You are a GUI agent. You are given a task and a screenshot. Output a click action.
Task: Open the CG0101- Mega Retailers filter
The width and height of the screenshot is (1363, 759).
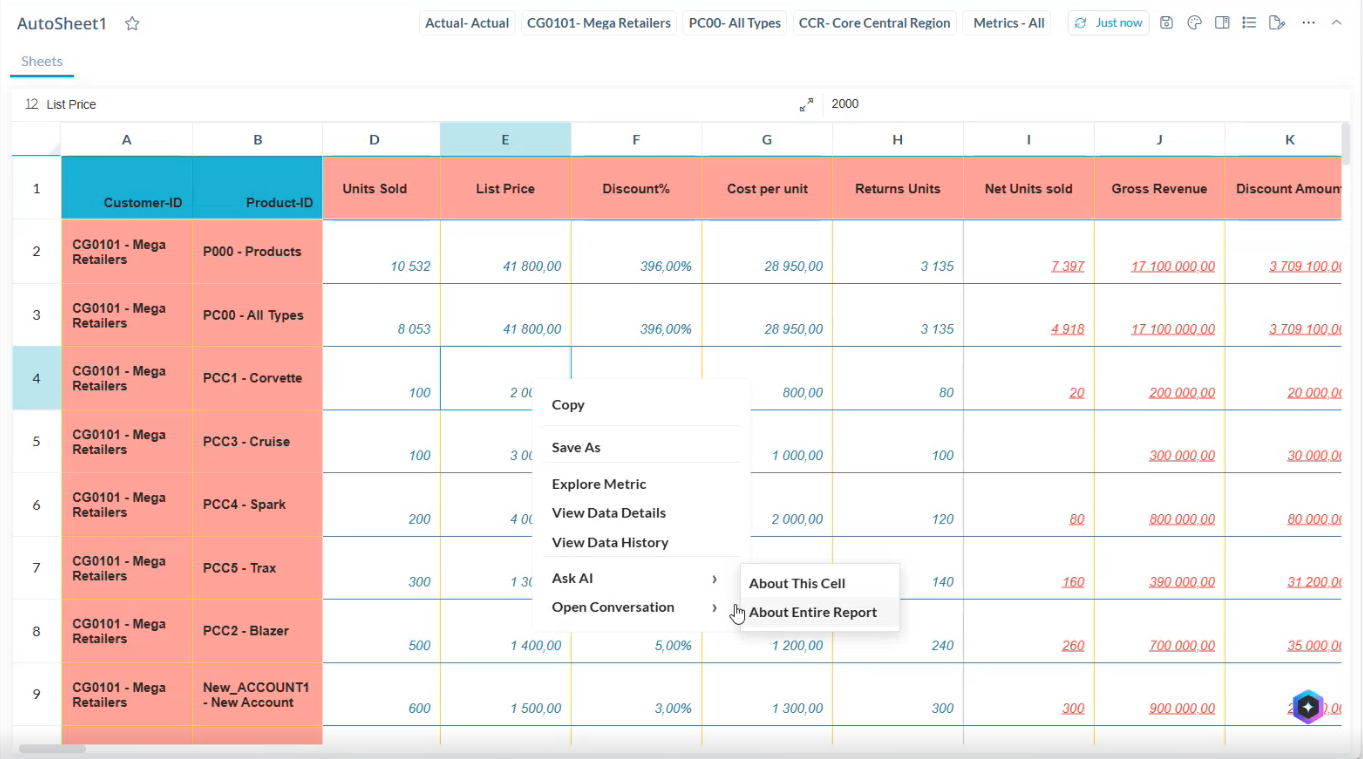click(x=599, y=23)
